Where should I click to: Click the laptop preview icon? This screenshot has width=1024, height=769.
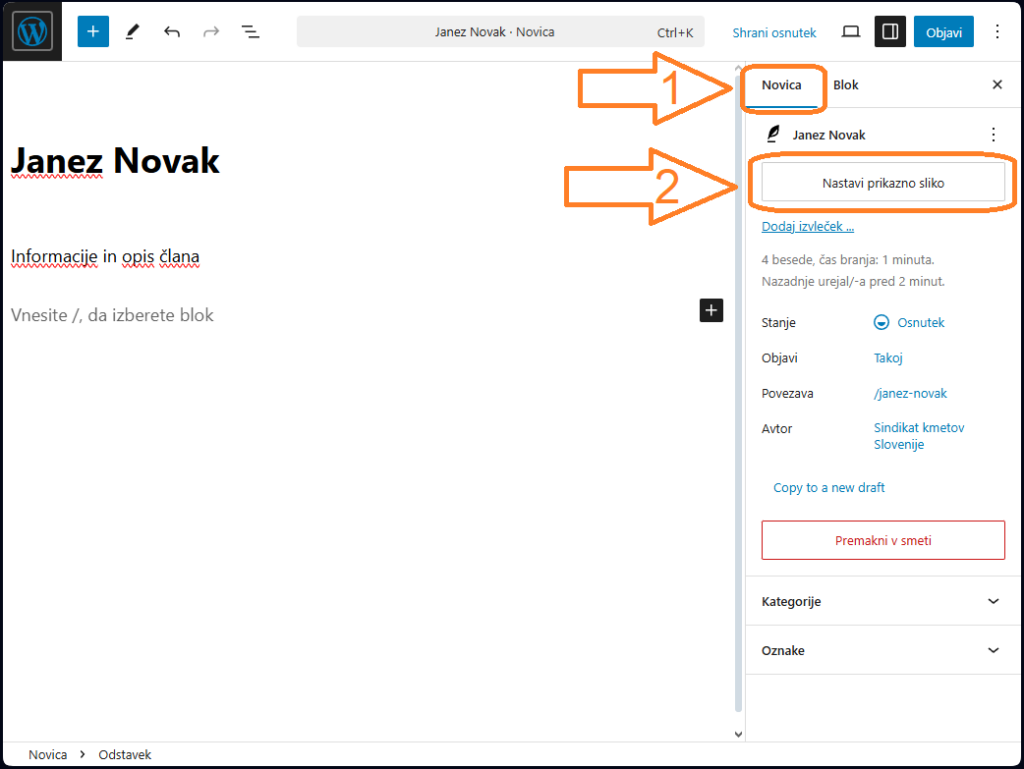[x=851, y=32]
